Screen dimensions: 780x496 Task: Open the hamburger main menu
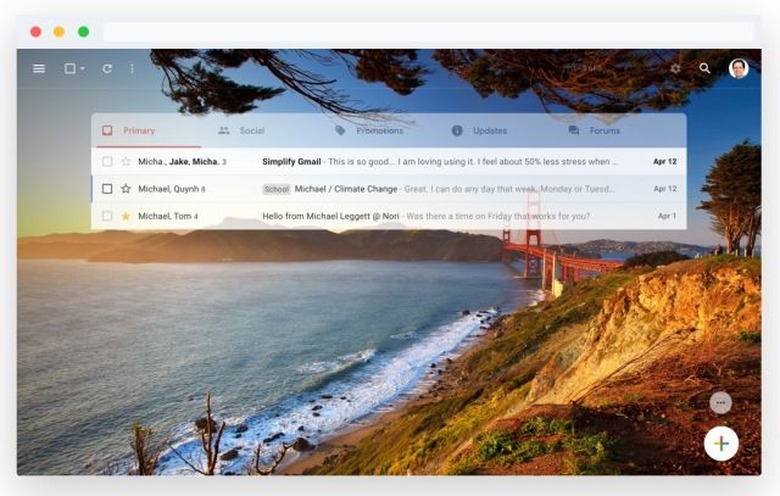(x=39, y=69)
